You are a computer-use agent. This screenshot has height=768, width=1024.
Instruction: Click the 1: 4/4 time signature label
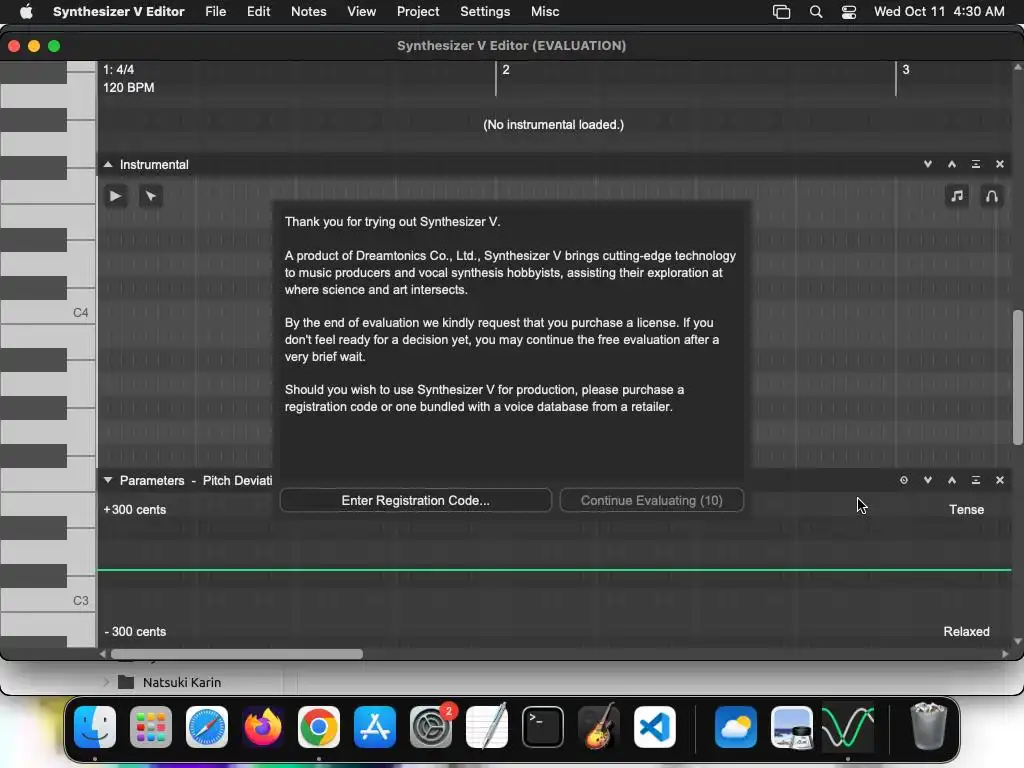119,70
